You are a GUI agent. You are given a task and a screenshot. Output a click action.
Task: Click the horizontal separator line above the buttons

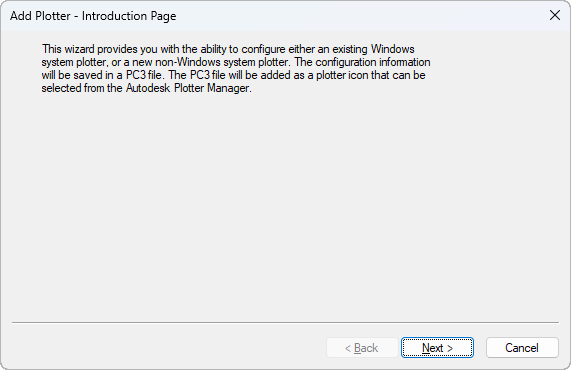[285, 322]
